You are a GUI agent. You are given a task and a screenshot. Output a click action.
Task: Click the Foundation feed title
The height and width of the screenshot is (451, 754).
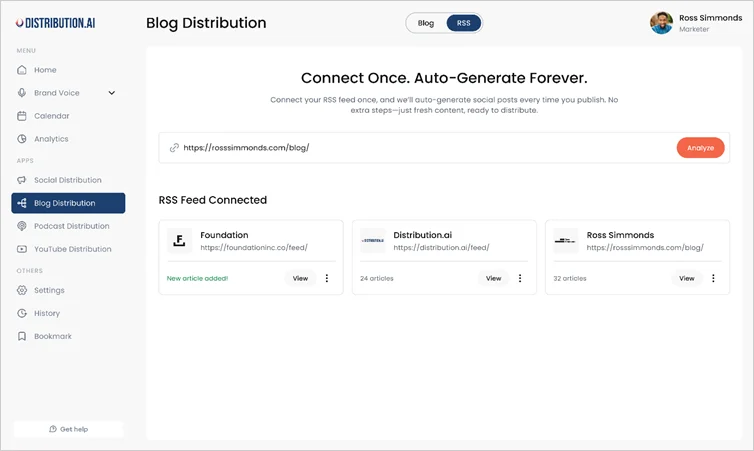click(x=224, y=235)
